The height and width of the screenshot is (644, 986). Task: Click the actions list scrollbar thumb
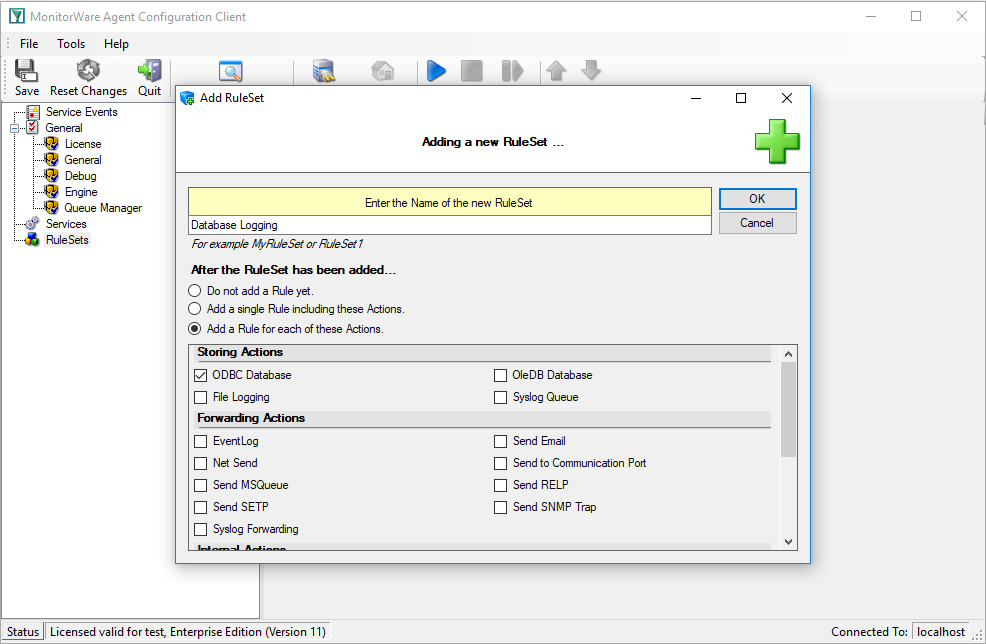pos(789,409)
